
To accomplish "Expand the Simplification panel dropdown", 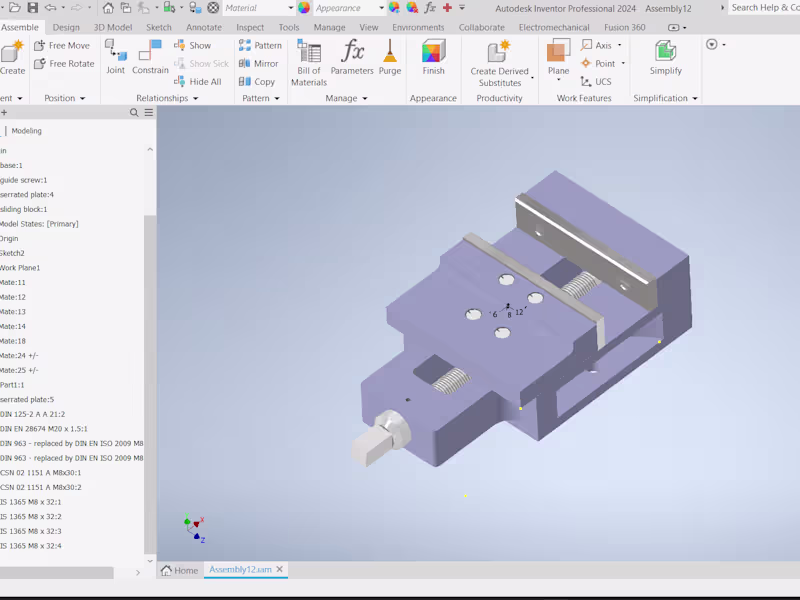I will tap(695, 98).
